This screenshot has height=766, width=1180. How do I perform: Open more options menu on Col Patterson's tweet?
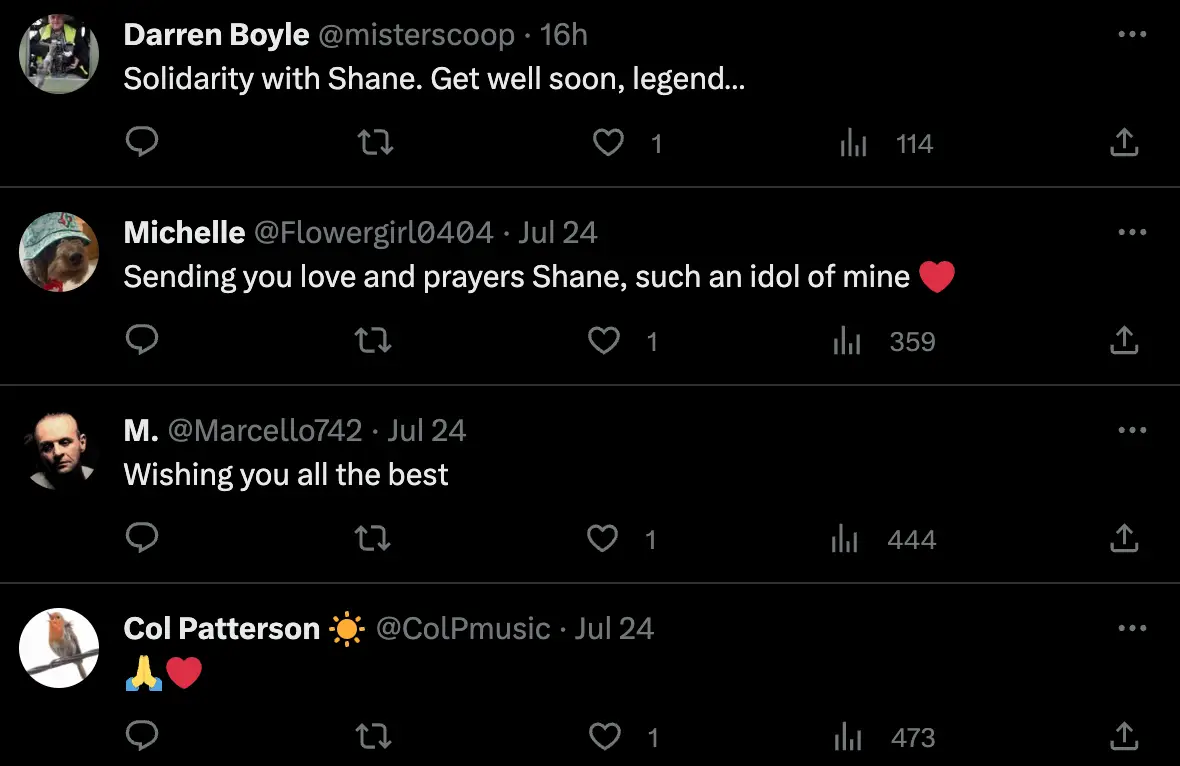(x=1131, y=628)
